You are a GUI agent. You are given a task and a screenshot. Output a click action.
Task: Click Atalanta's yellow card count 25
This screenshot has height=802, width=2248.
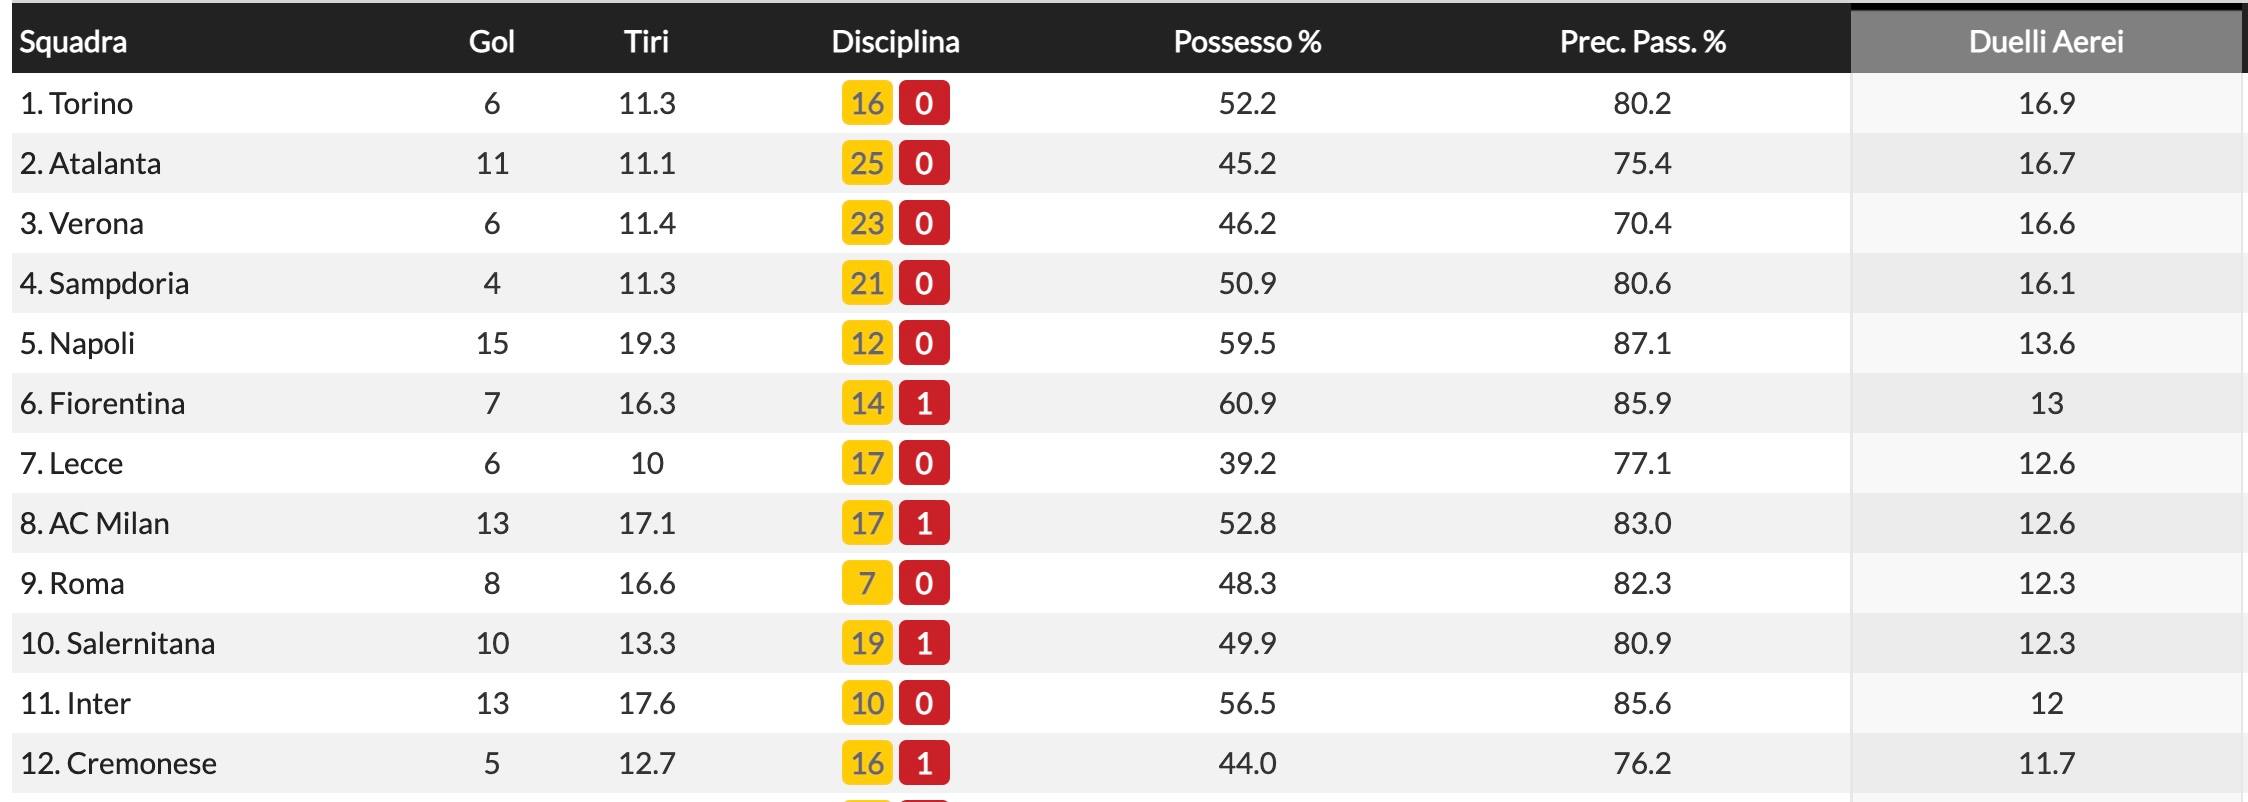(x=867, y=164)
